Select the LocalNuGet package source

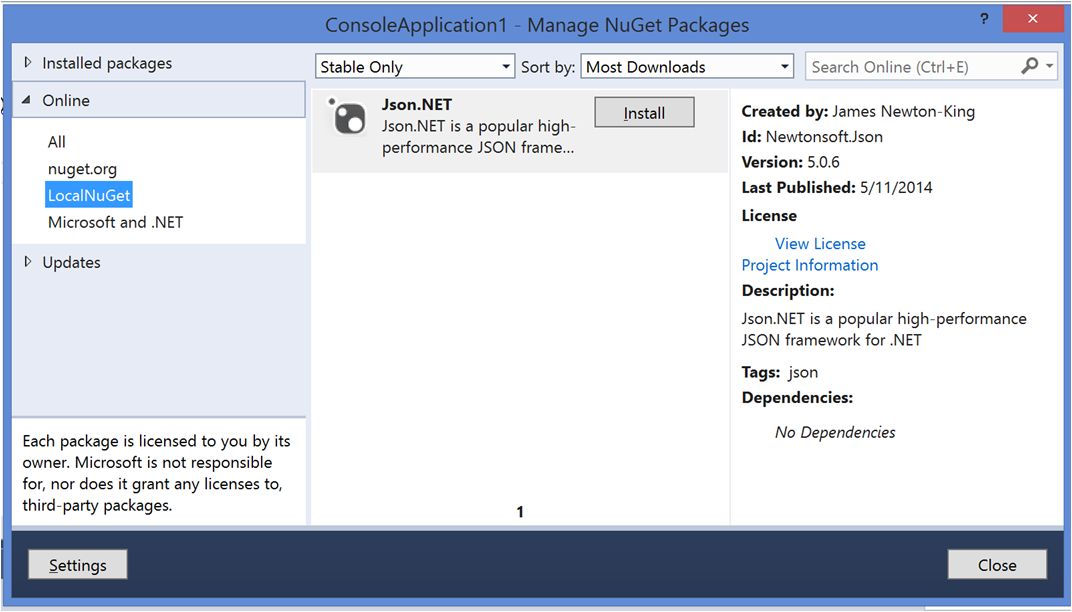(x=89, y=195)
